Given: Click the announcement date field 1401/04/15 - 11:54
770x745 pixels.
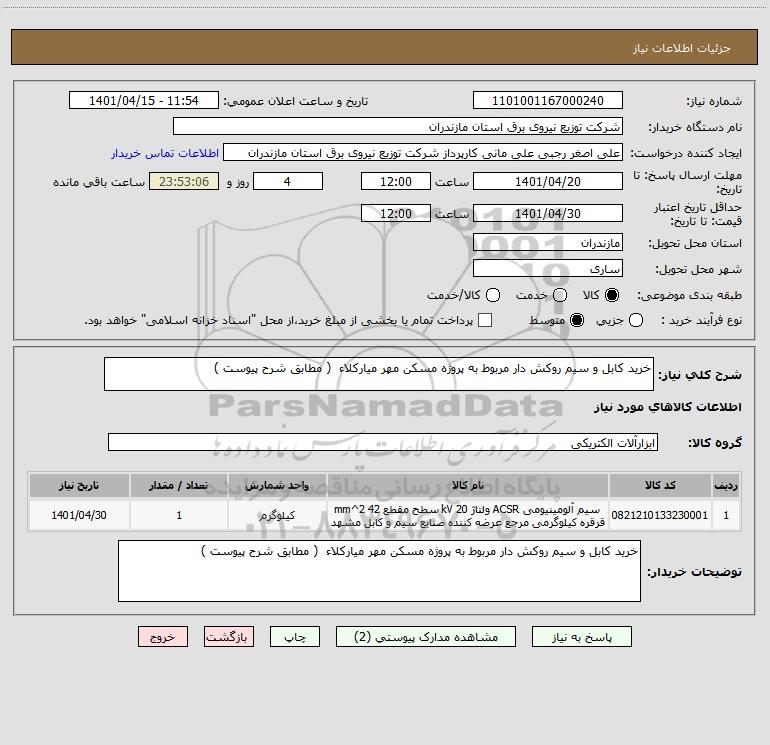Looking at the screenshot, I should (143, 101).
